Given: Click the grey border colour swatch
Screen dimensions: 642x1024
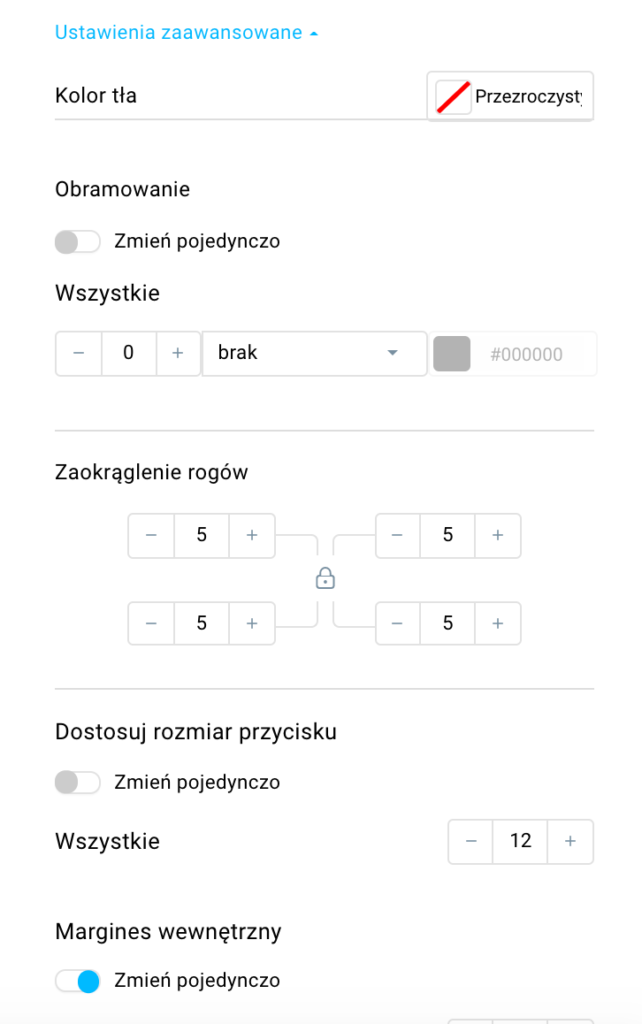Looking at the screenshot, I should 452,354.
